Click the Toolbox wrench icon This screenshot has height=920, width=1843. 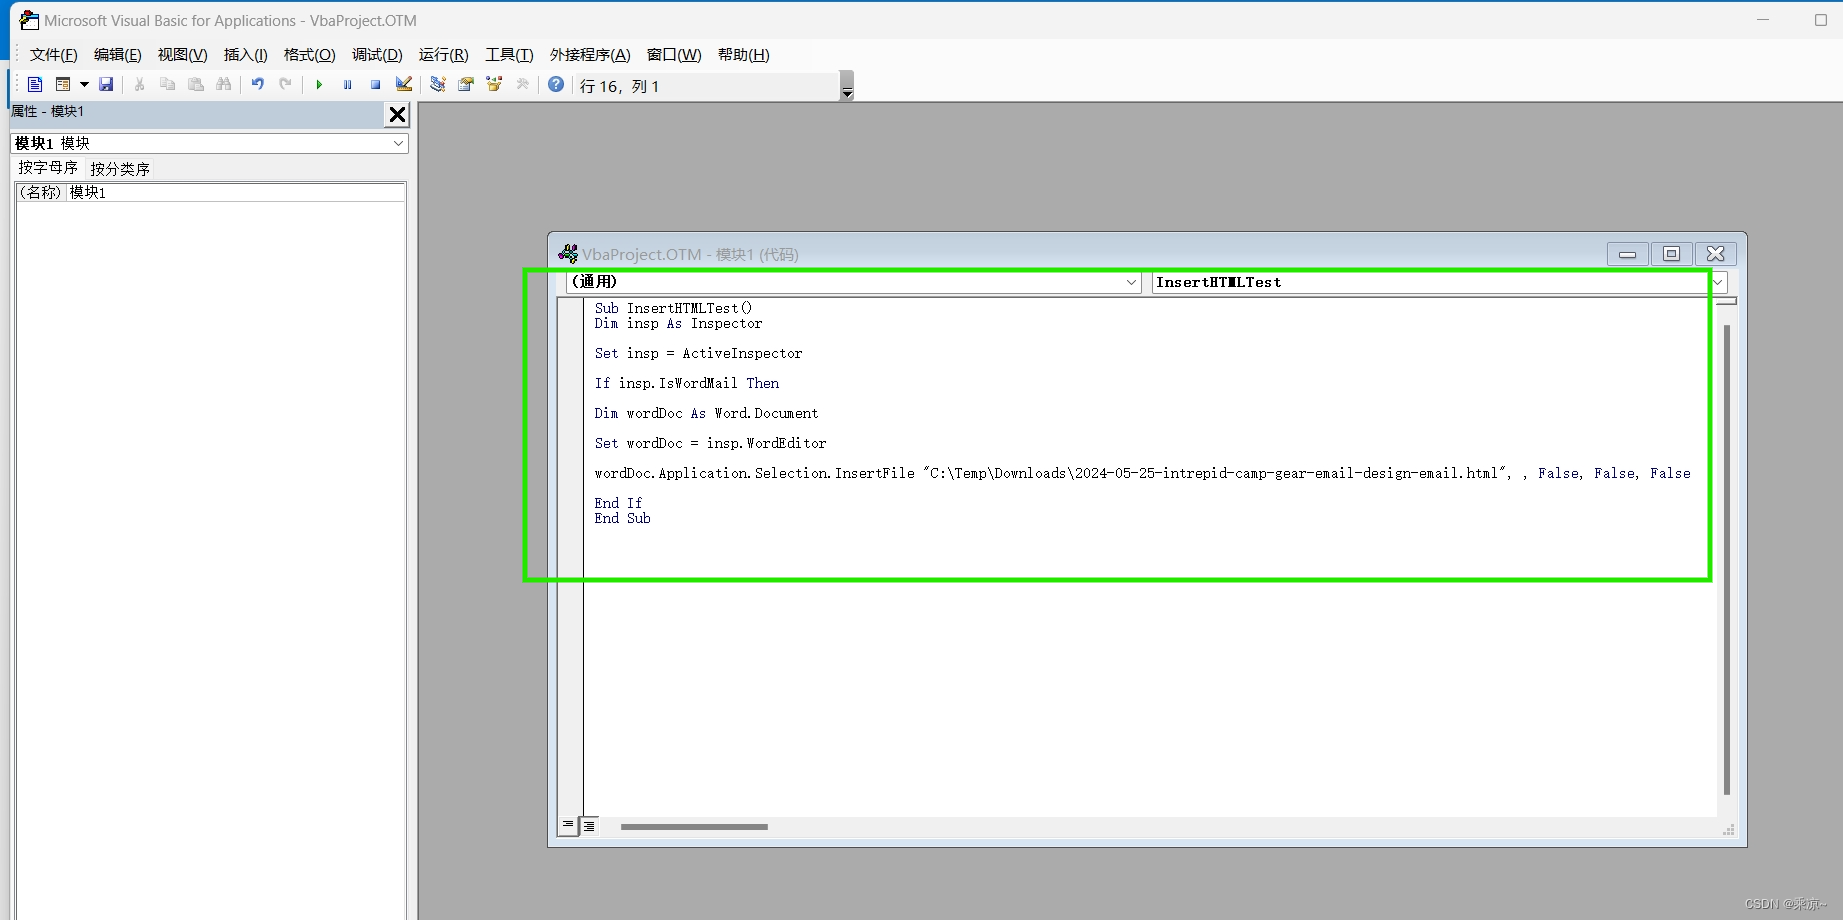[x=522, y=85]
